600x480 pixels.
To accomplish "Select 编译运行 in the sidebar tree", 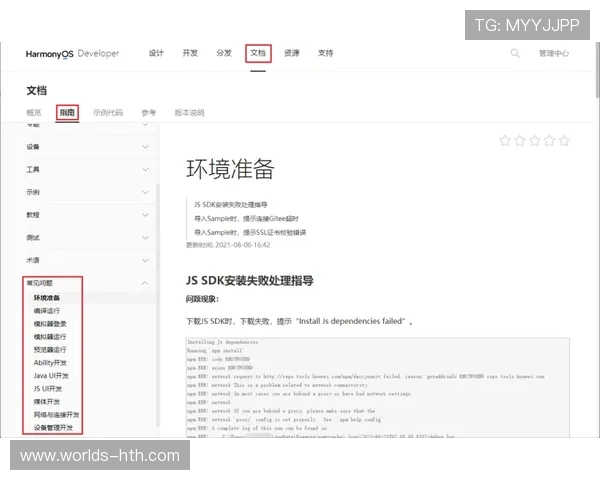I will [47, 311].
